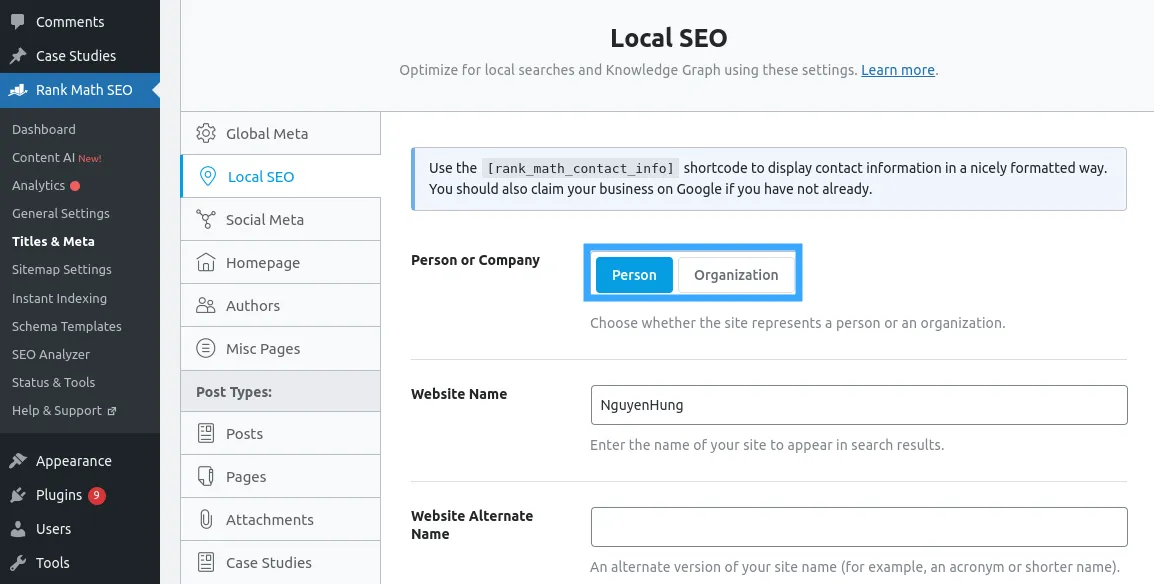The width and height of the screenshot is (1154, 584).
Task: Open General Settings submenu item
Action: coord(60,213)
